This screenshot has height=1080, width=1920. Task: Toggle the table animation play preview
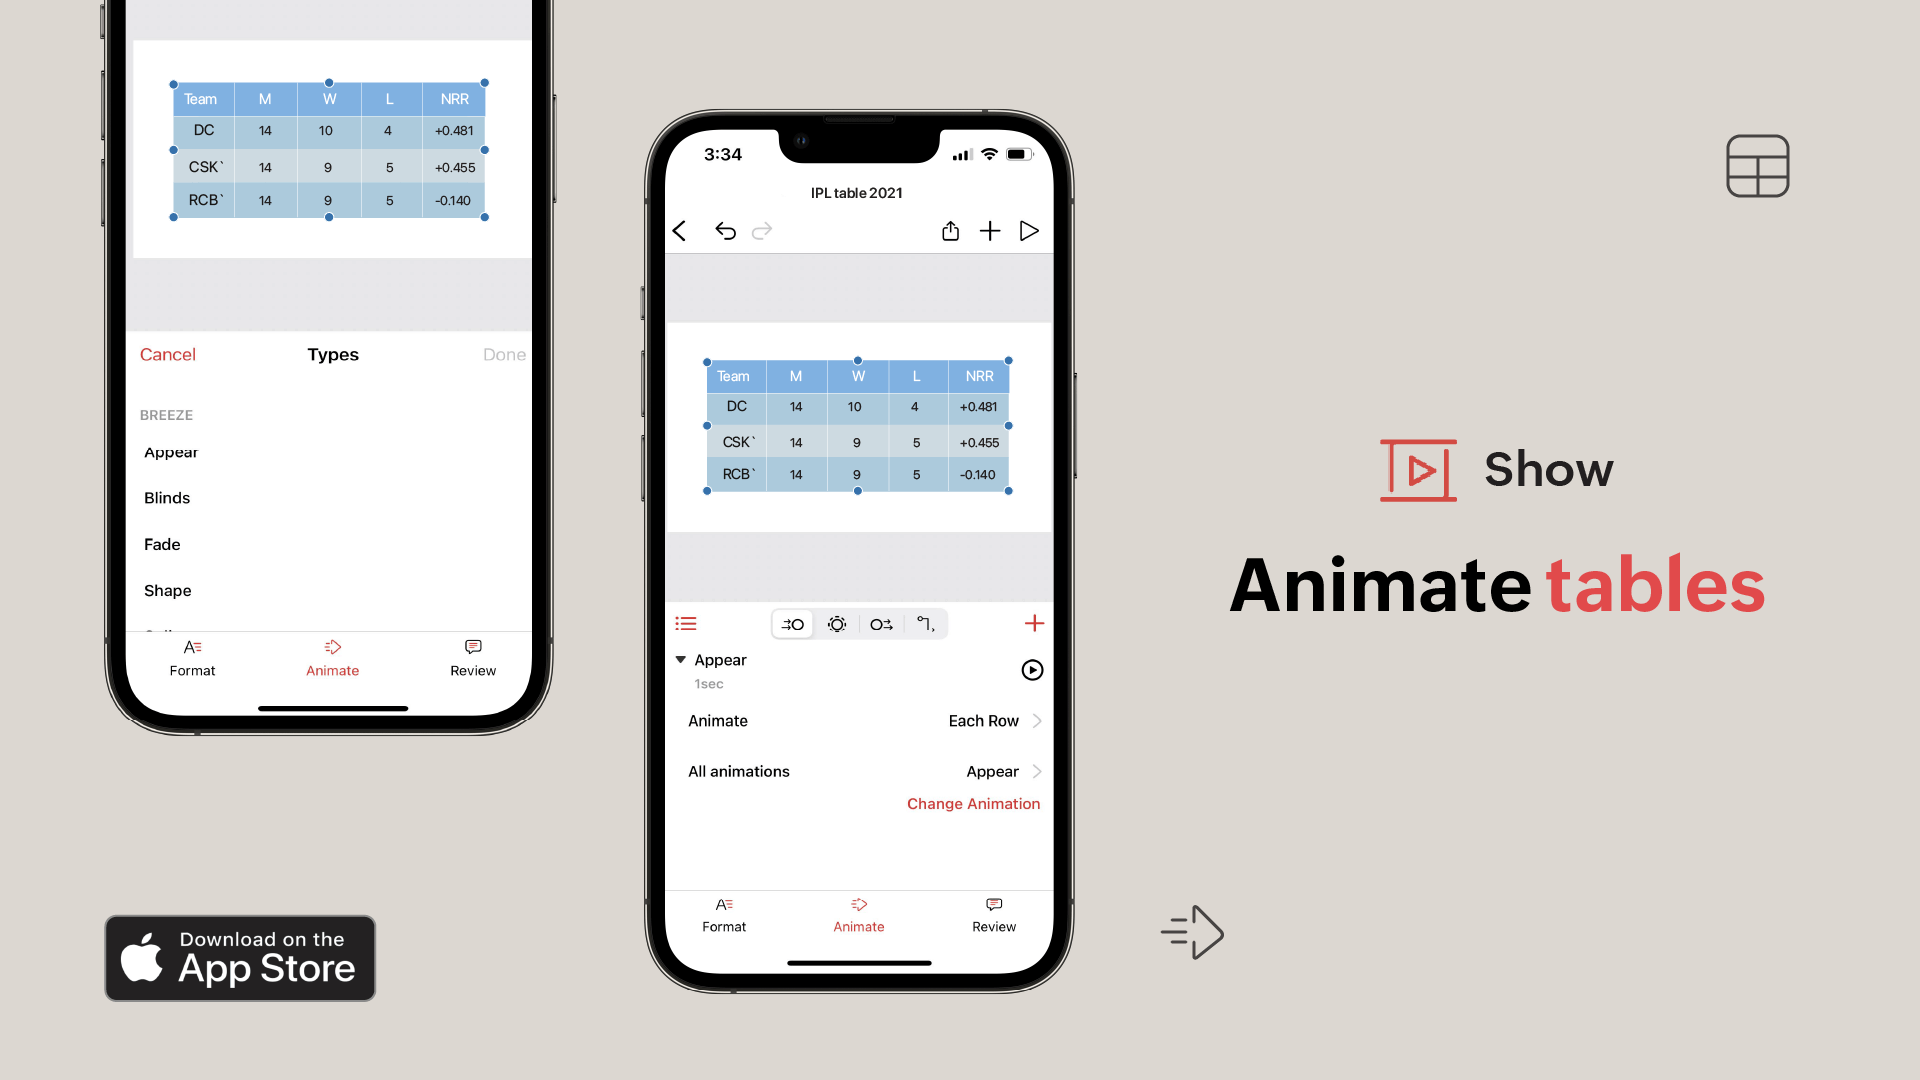(x=1033, y=670)
